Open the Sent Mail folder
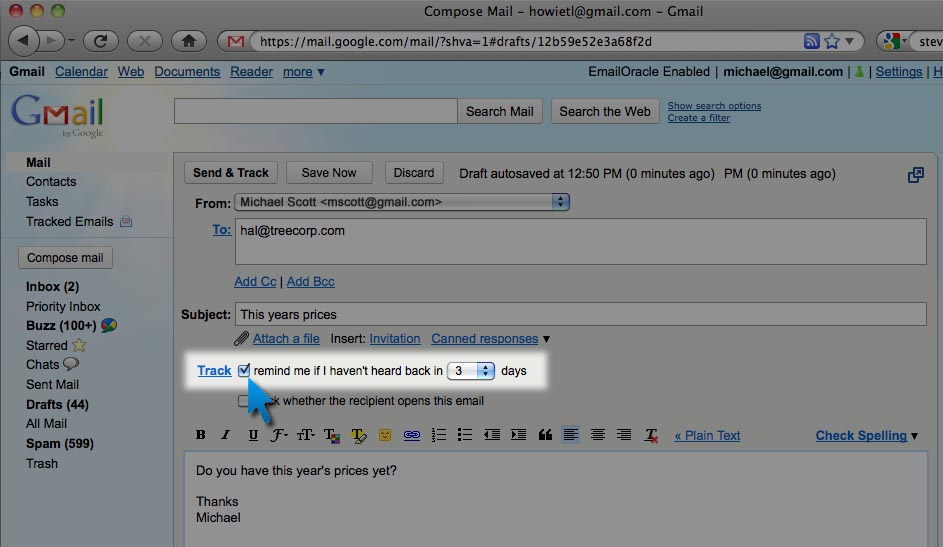This screenshot has height=547, width=943. pyautogui.click(x=52, y=385)
